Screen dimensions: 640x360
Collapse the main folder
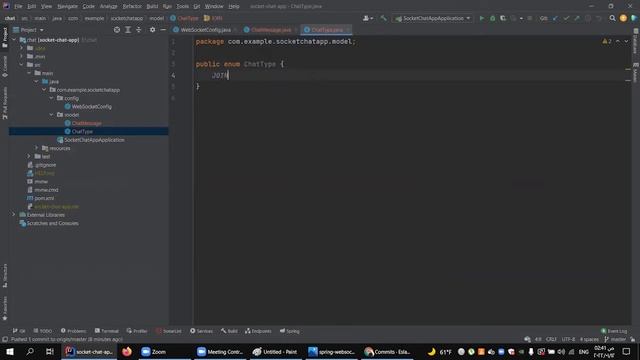coord(29,73)
